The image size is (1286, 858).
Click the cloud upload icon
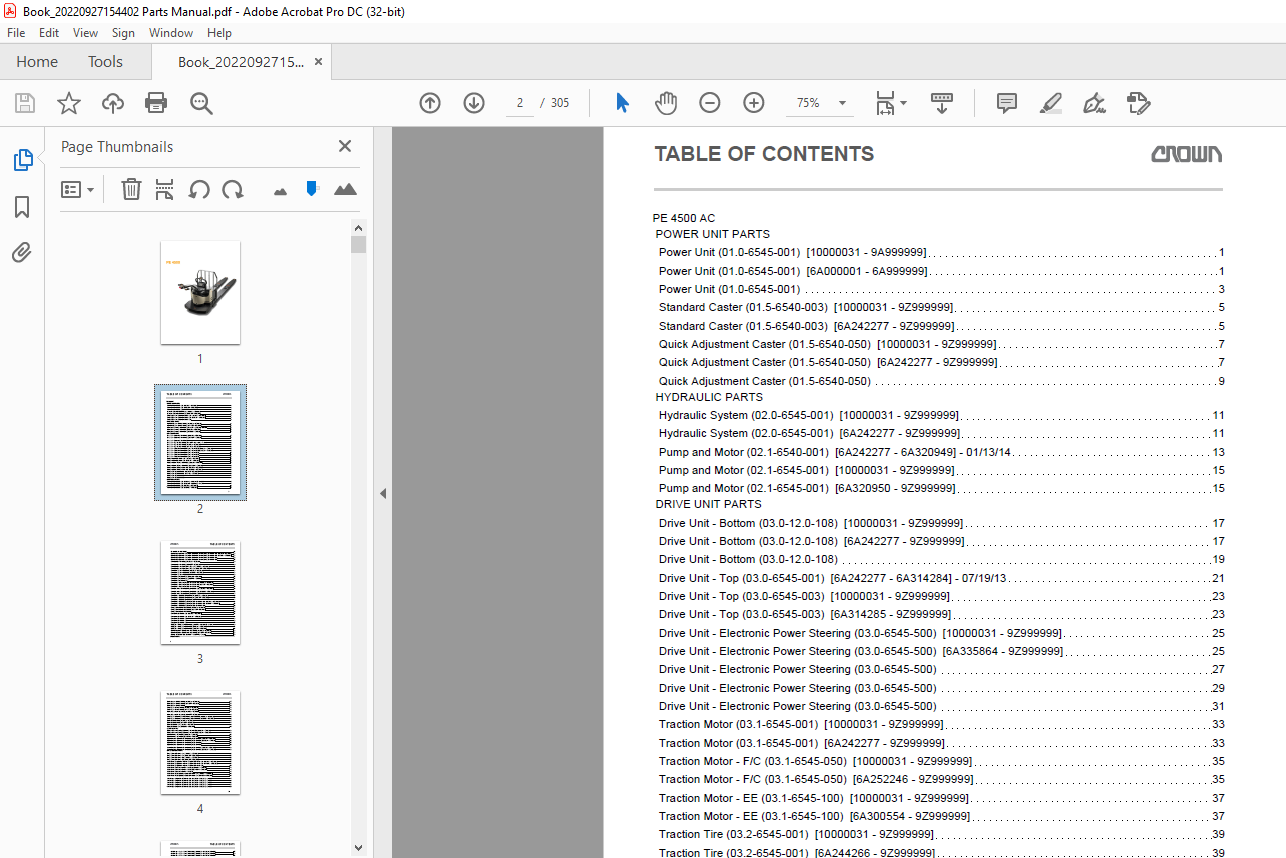[113, 103]
